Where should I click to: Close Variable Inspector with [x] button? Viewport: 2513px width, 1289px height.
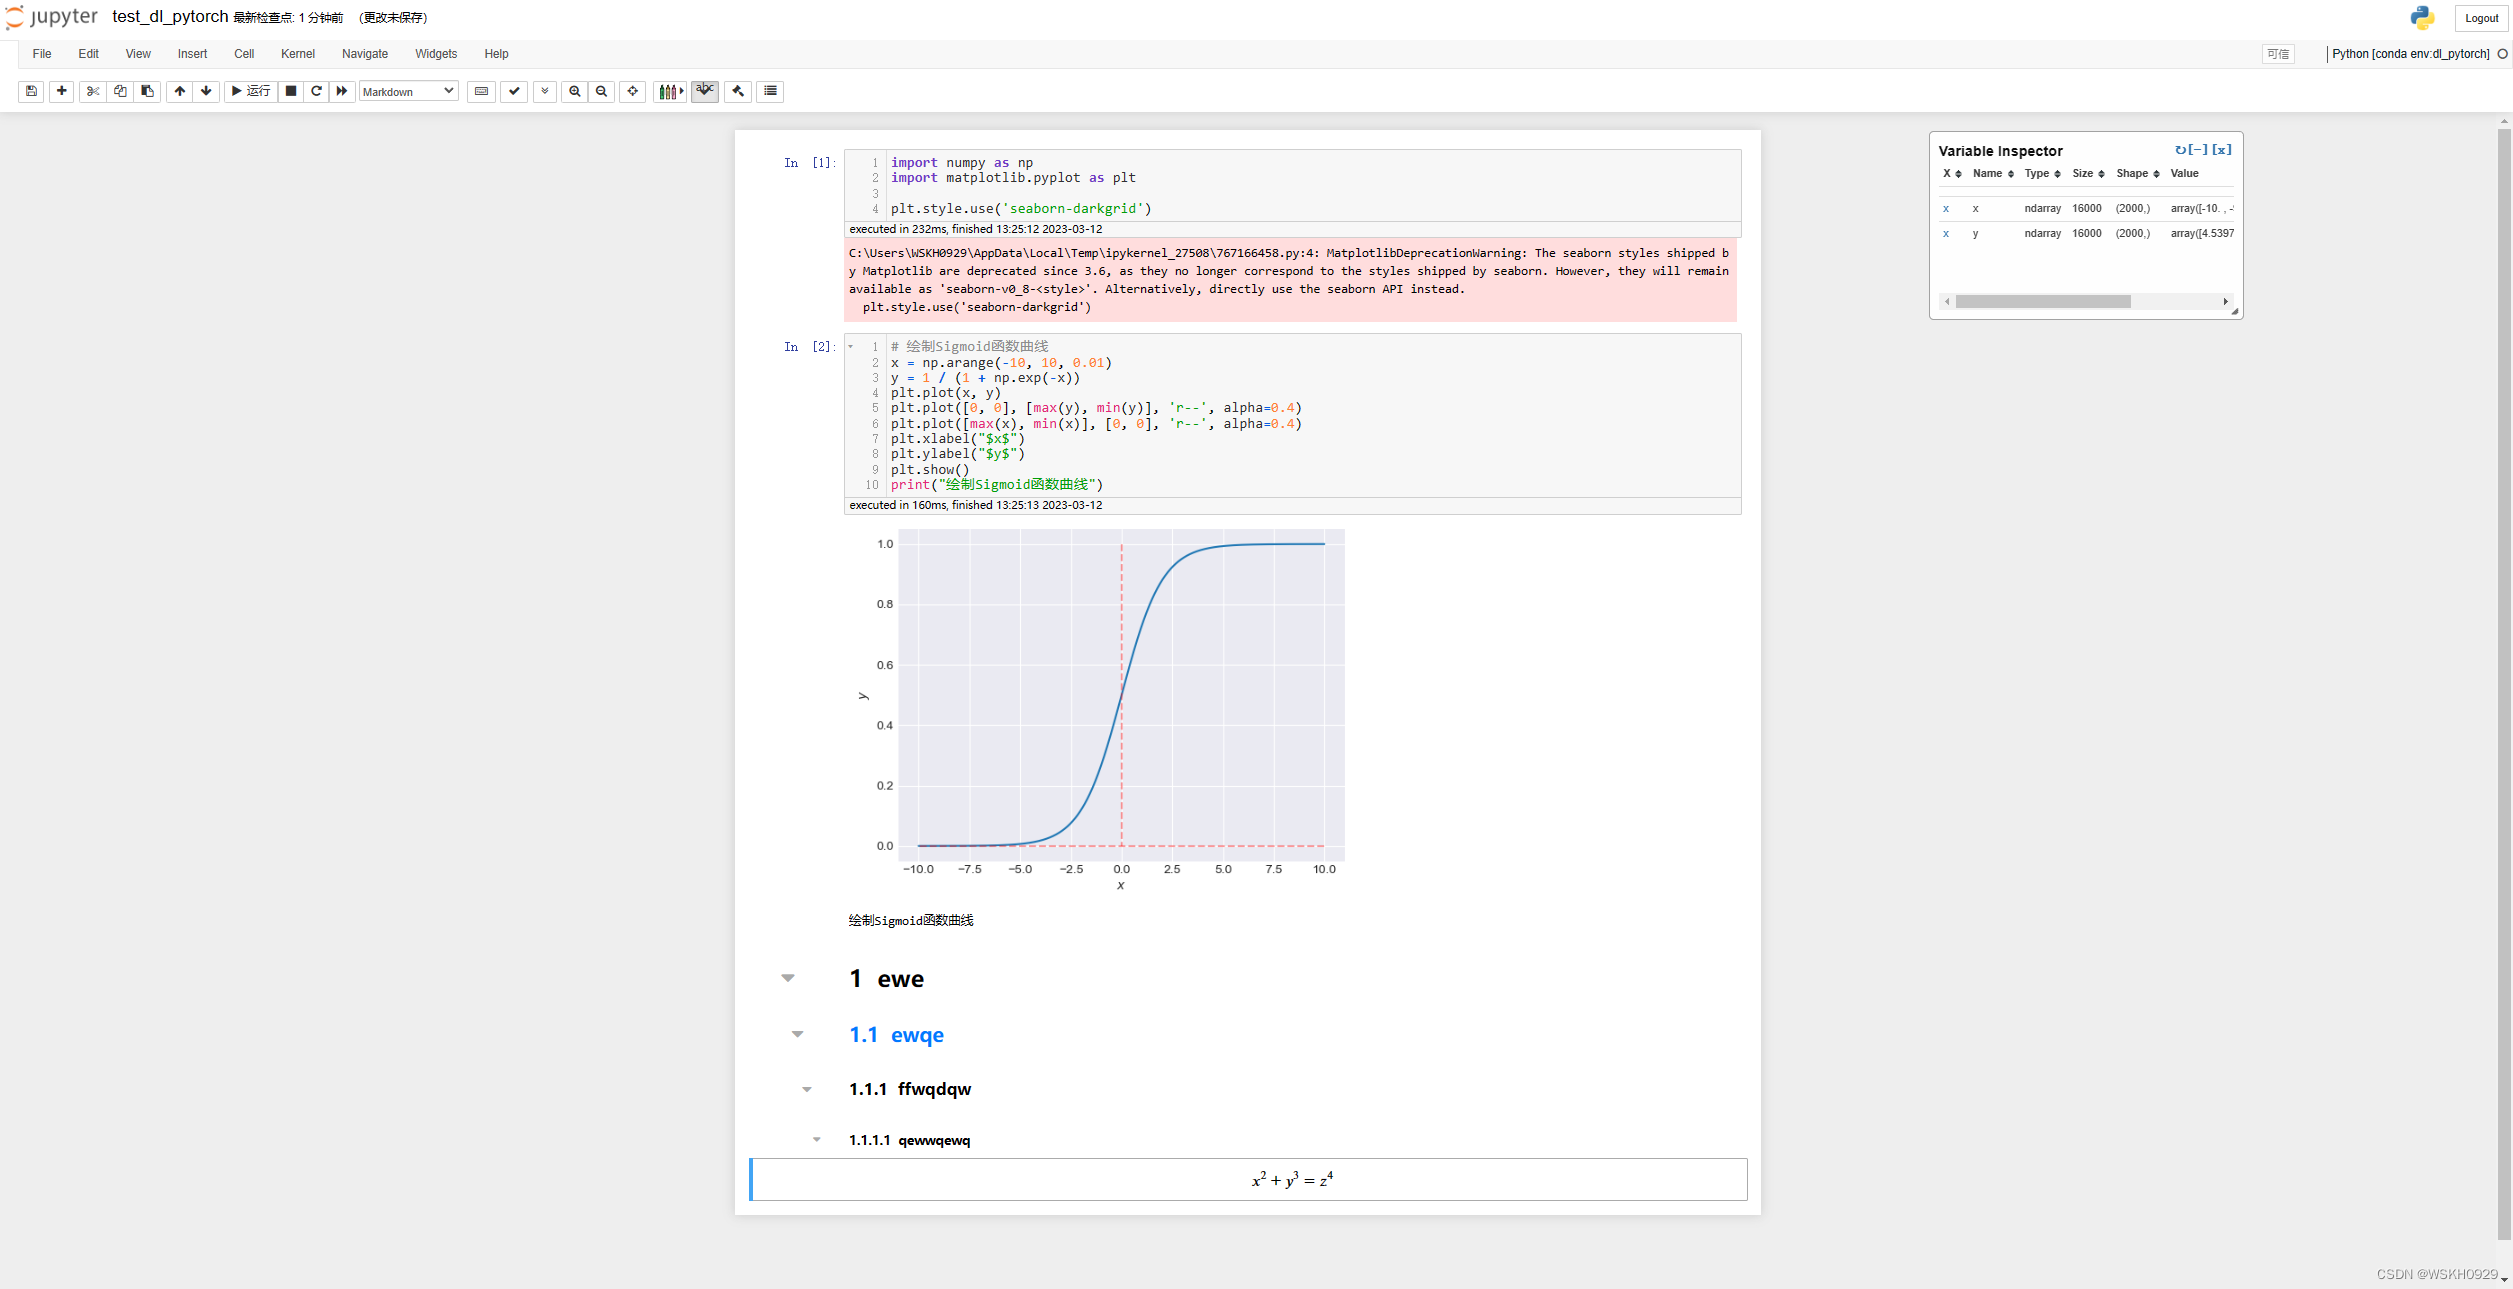tap(2222, 150)
